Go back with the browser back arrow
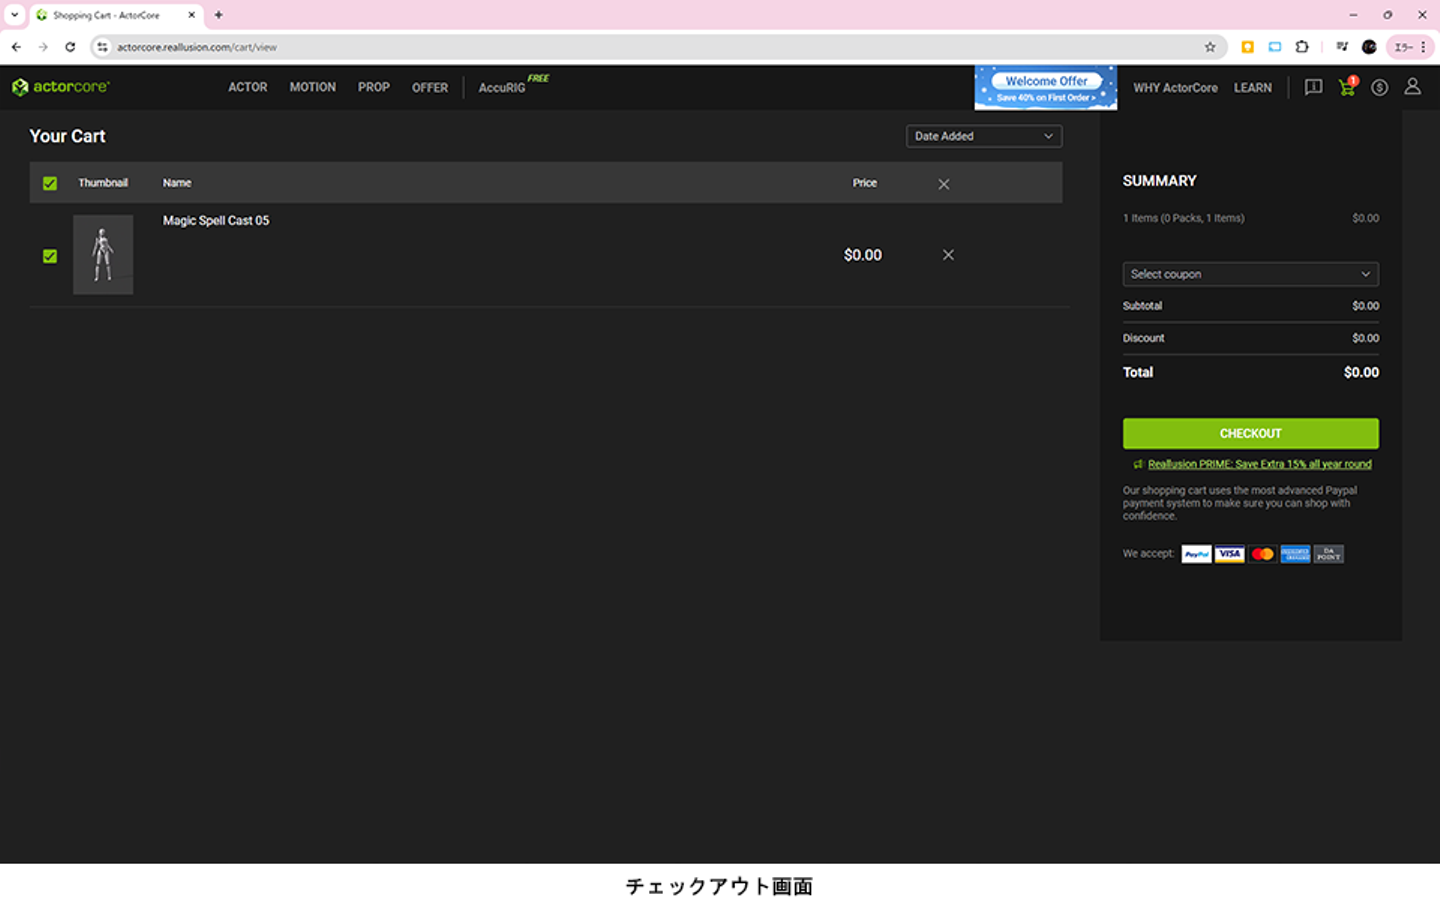The width and height of the screenshot is (1440, 912). 16,47
